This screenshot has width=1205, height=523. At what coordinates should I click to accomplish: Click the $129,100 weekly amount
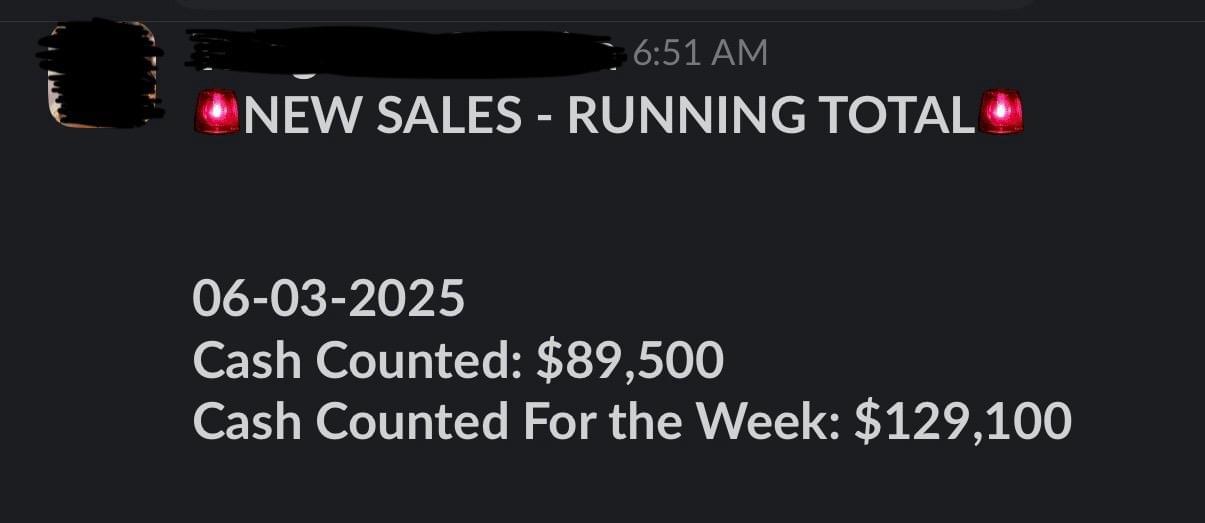coord(963,421)
